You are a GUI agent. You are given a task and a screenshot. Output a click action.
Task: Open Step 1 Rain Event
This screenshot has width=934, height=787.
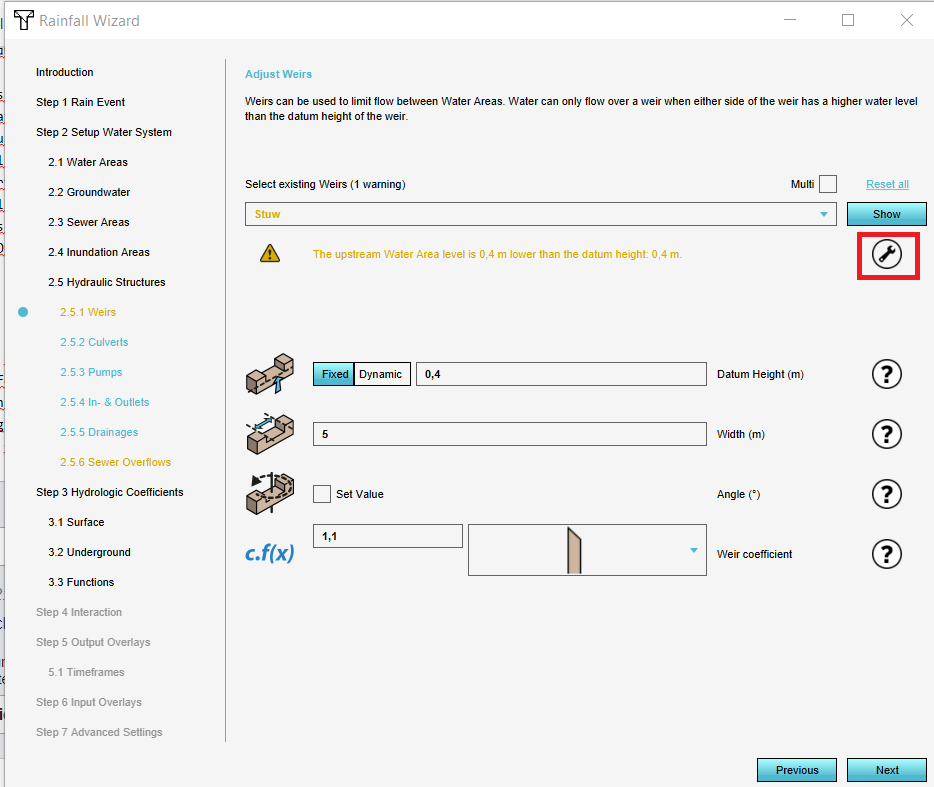click(x=80, y=102)
